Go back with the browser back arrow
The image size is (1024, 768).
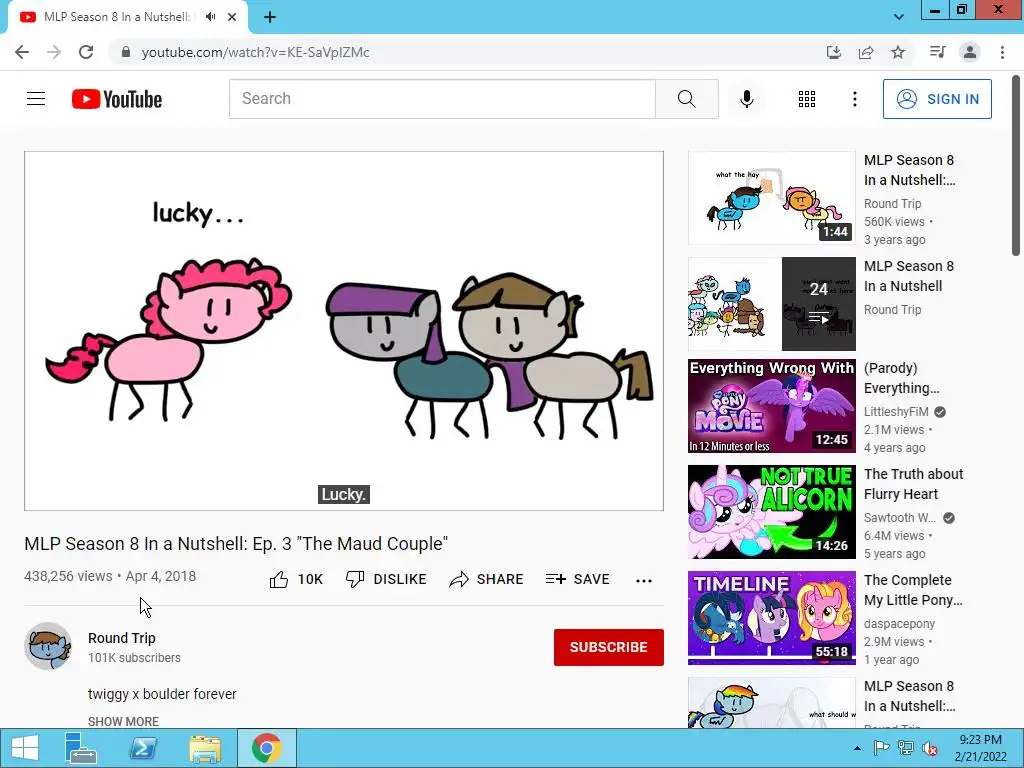[x=22, y=52]
